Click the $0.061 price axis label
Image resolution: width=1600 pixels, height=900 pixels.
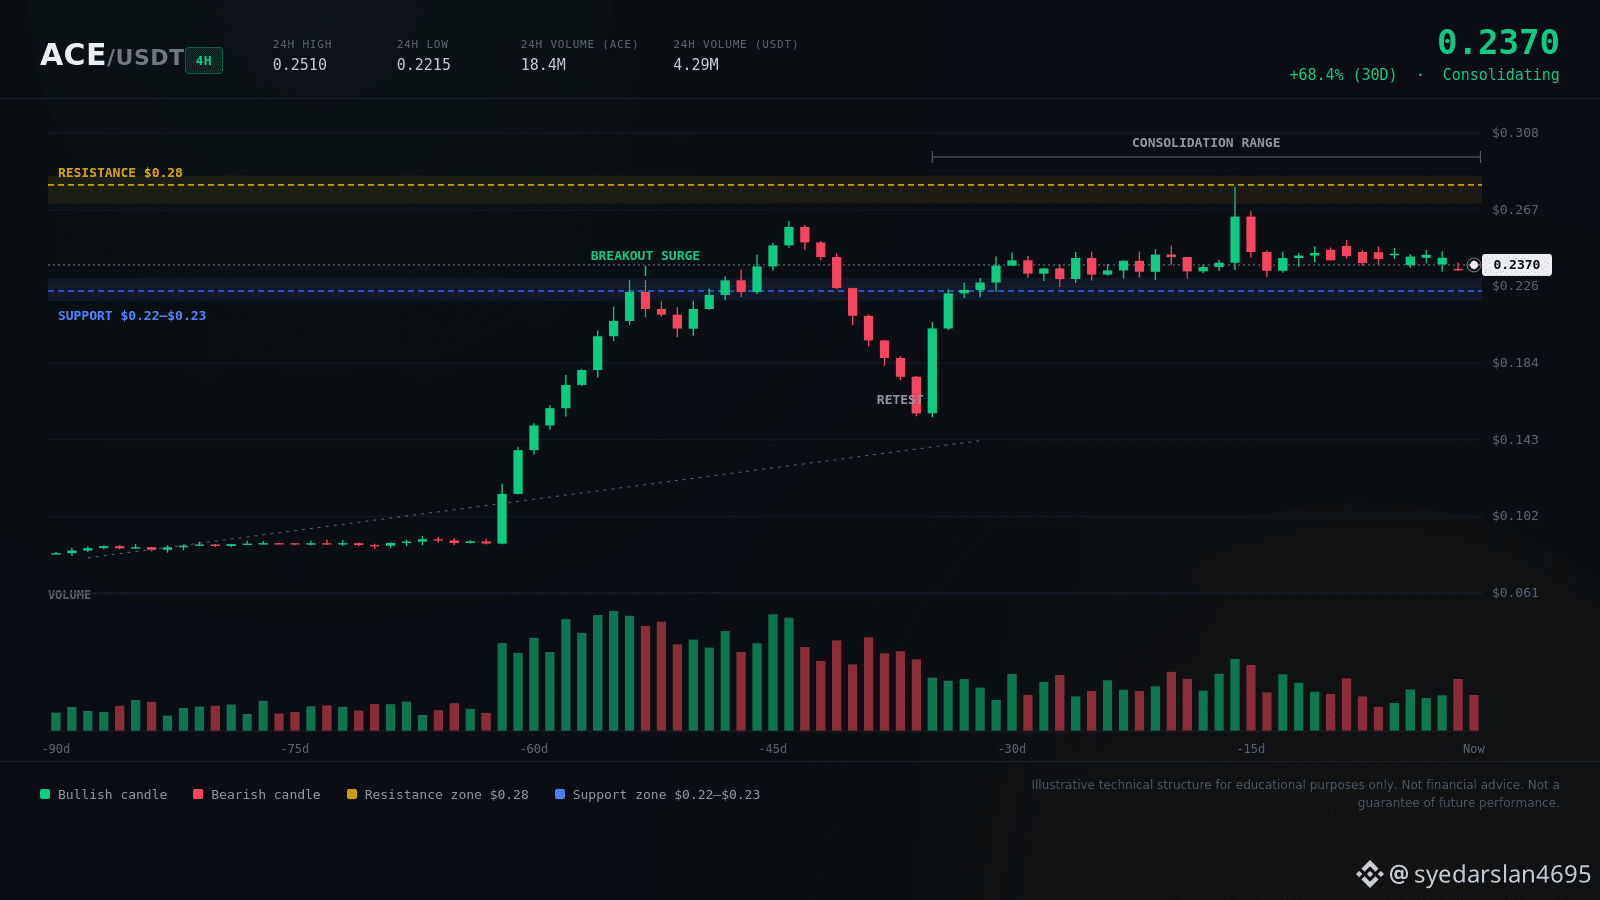click(x=1515, y=593)
